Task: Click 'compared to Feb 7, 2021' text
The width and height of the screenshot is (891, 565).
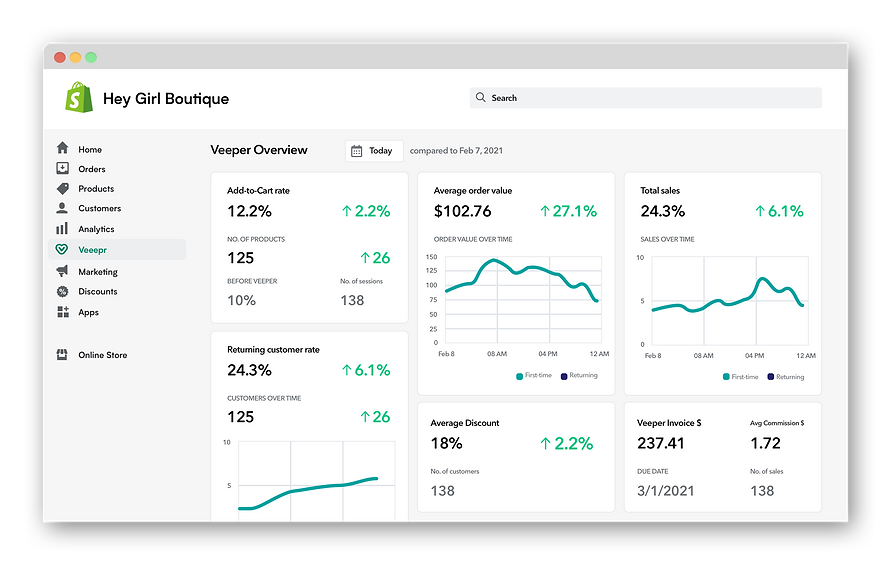Action: [456, 151]
